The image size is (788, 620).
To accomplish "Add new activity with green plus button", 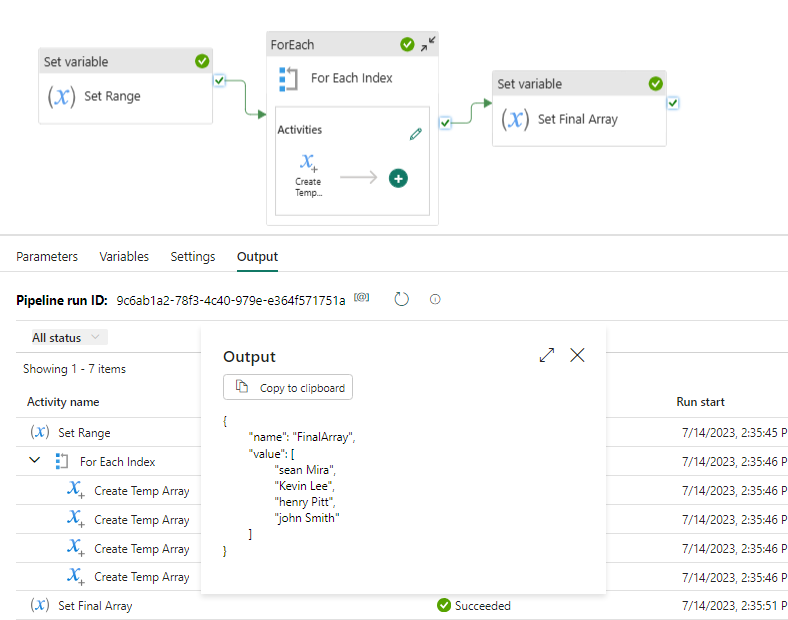I will coord(399,178).
